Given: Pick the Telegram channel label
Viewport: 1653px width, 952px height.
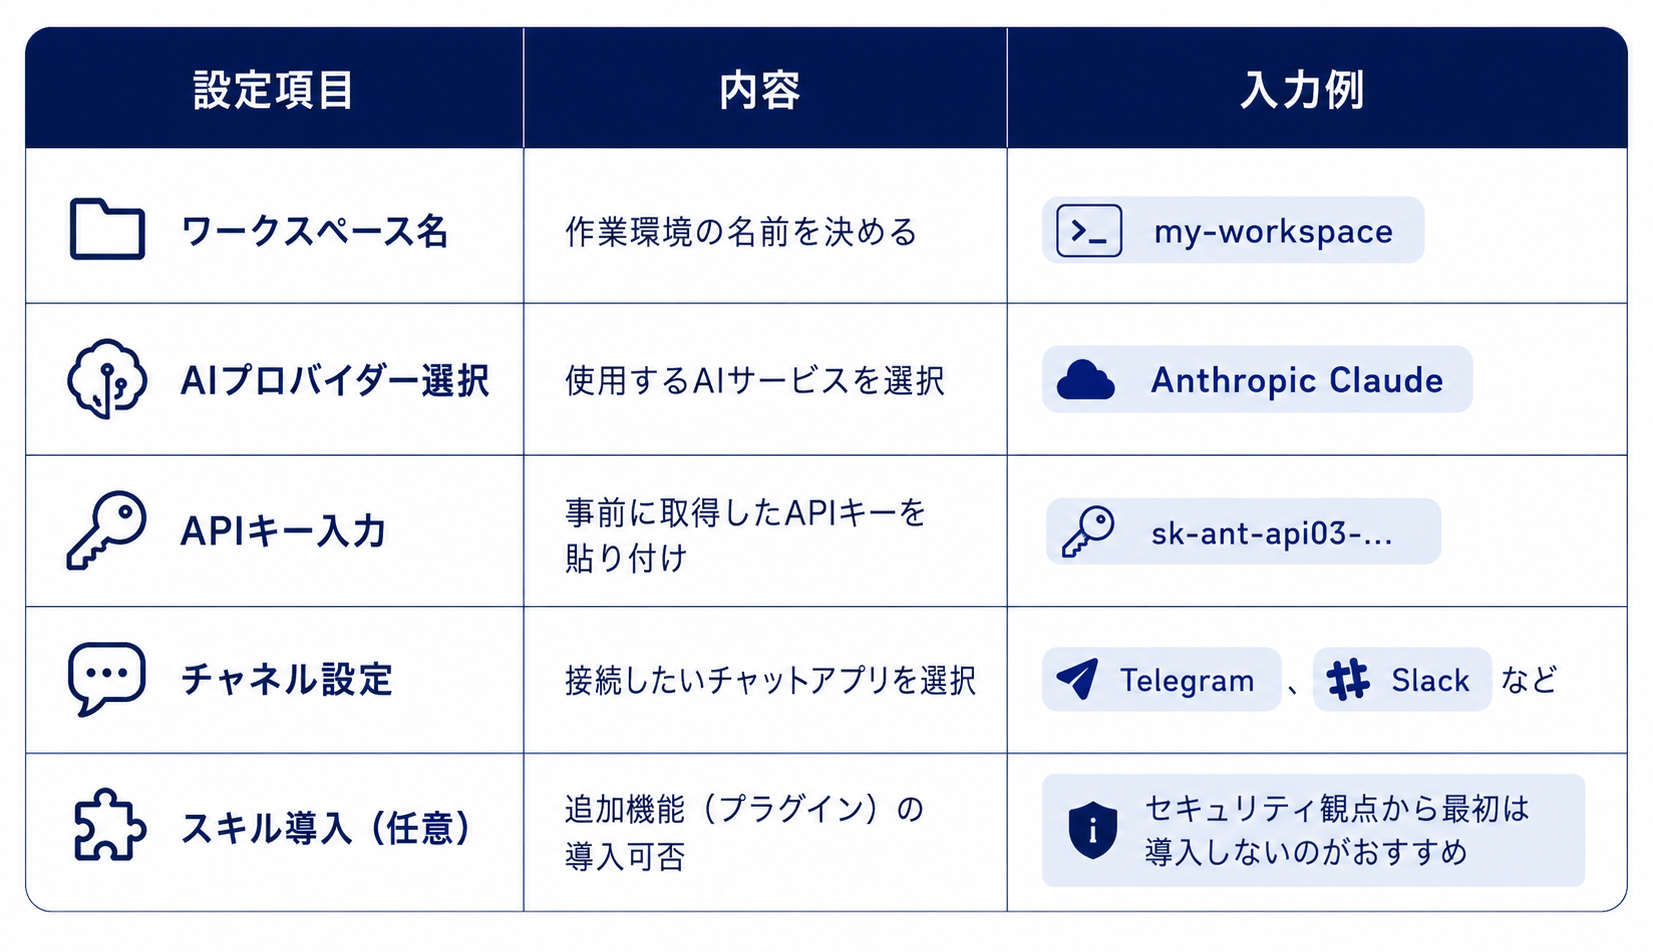Looking at the screenshot, I should (1187, 680).
